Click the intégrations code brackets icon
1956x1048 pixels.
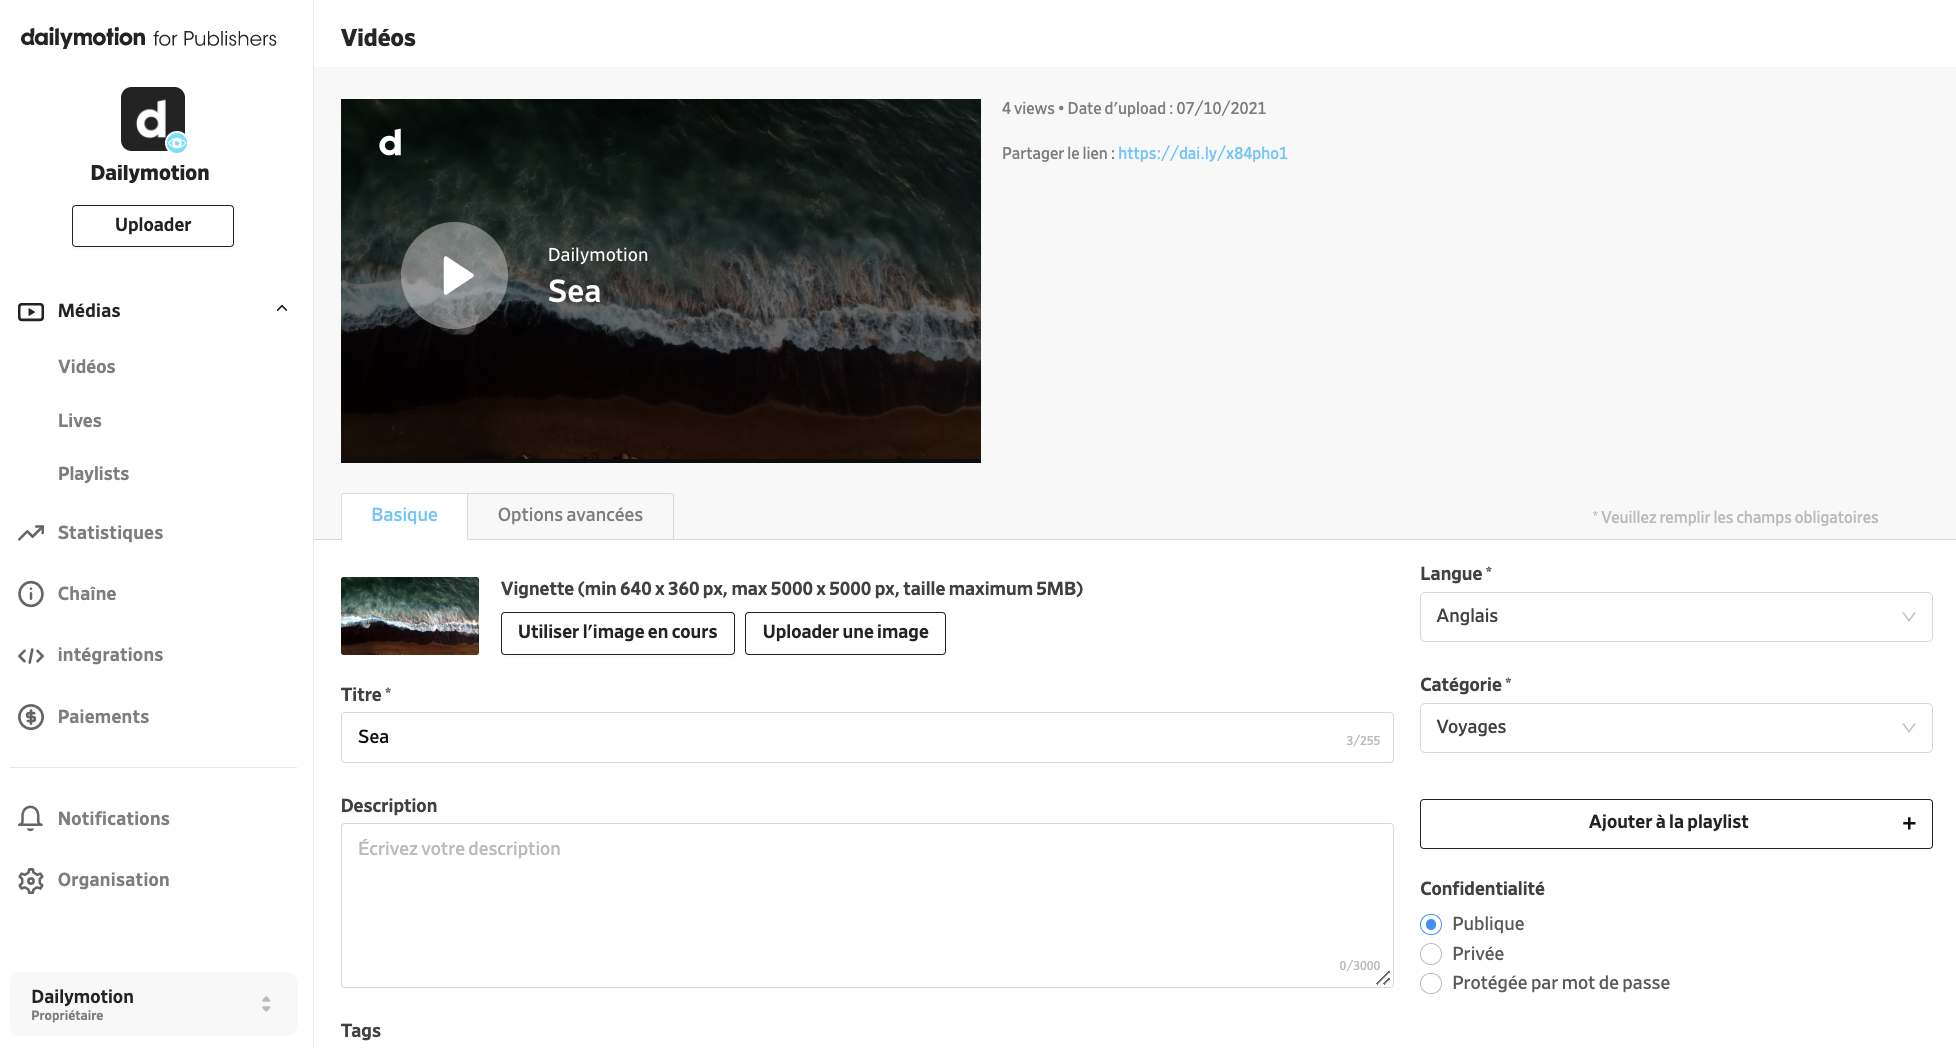tap(31, 655)
